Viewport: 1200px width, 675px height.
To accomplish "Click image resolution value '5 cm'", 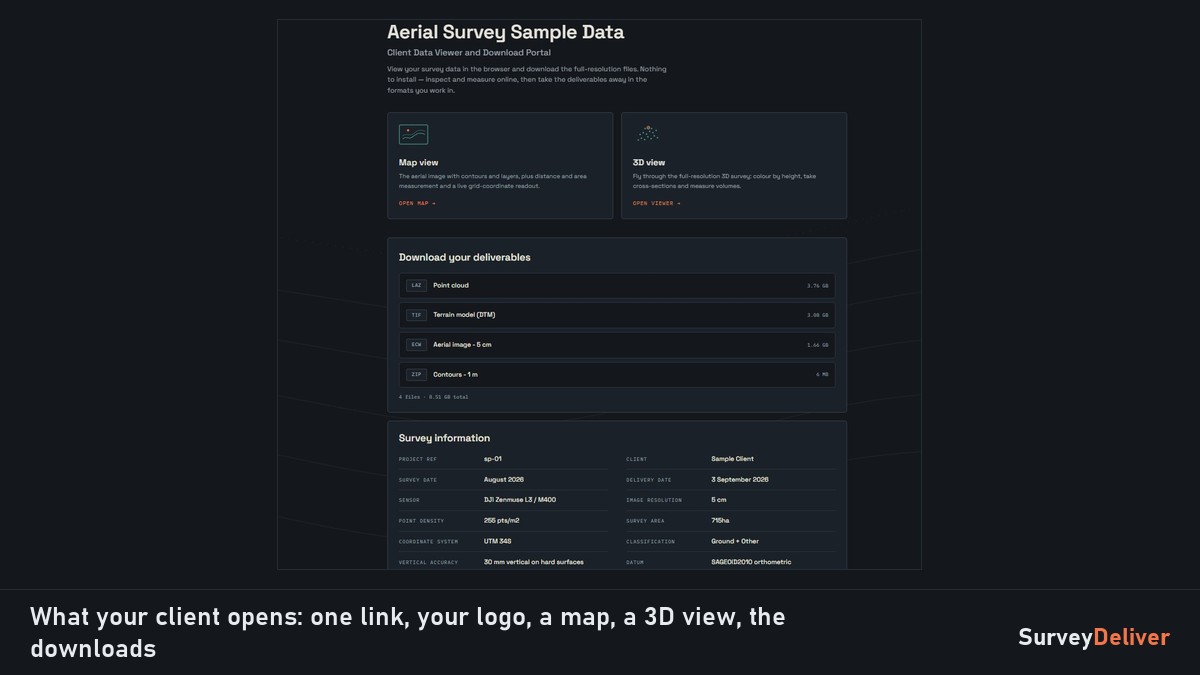I will point(719,500).
